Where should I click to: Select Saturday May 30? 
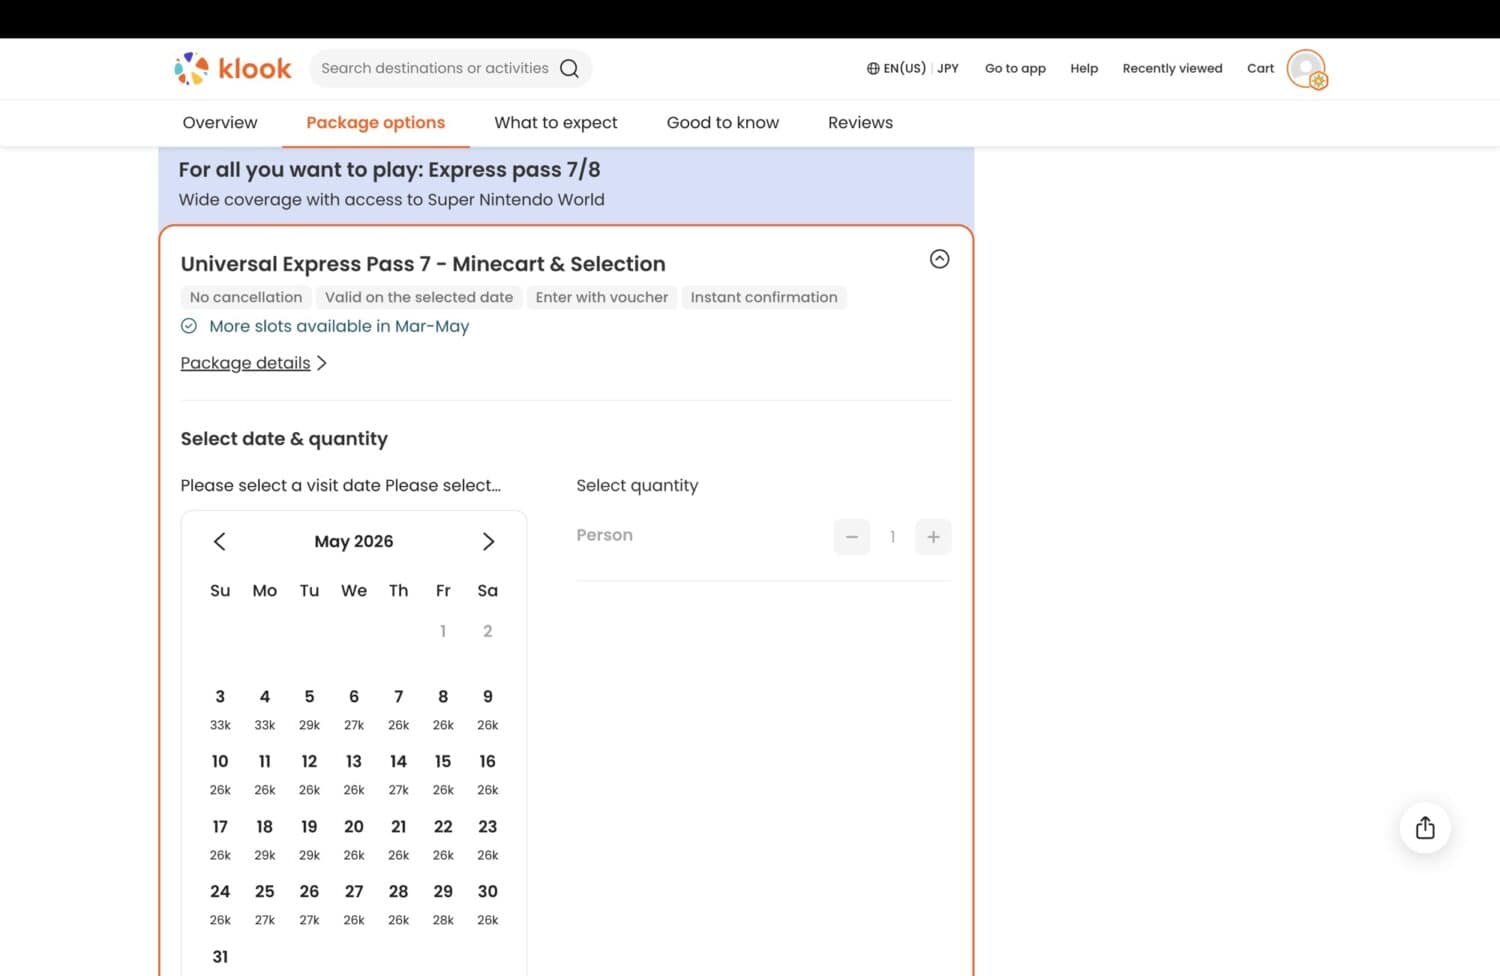coord(488,904)
